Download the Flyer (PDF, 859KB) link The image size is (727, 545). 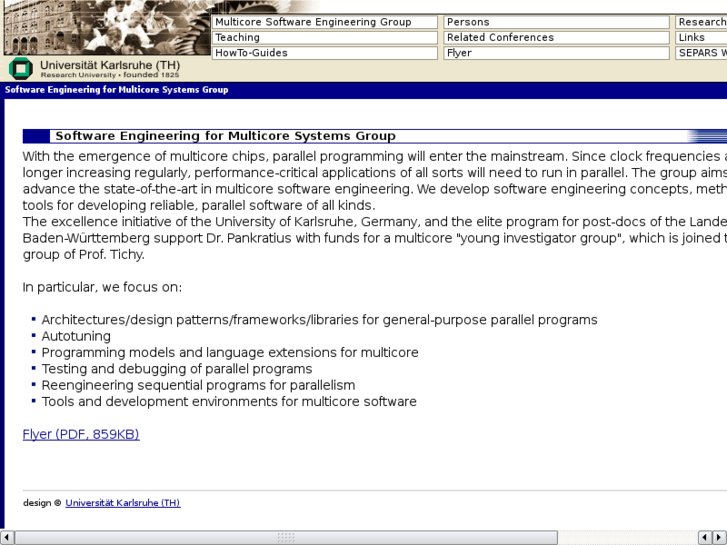[81, 434]
